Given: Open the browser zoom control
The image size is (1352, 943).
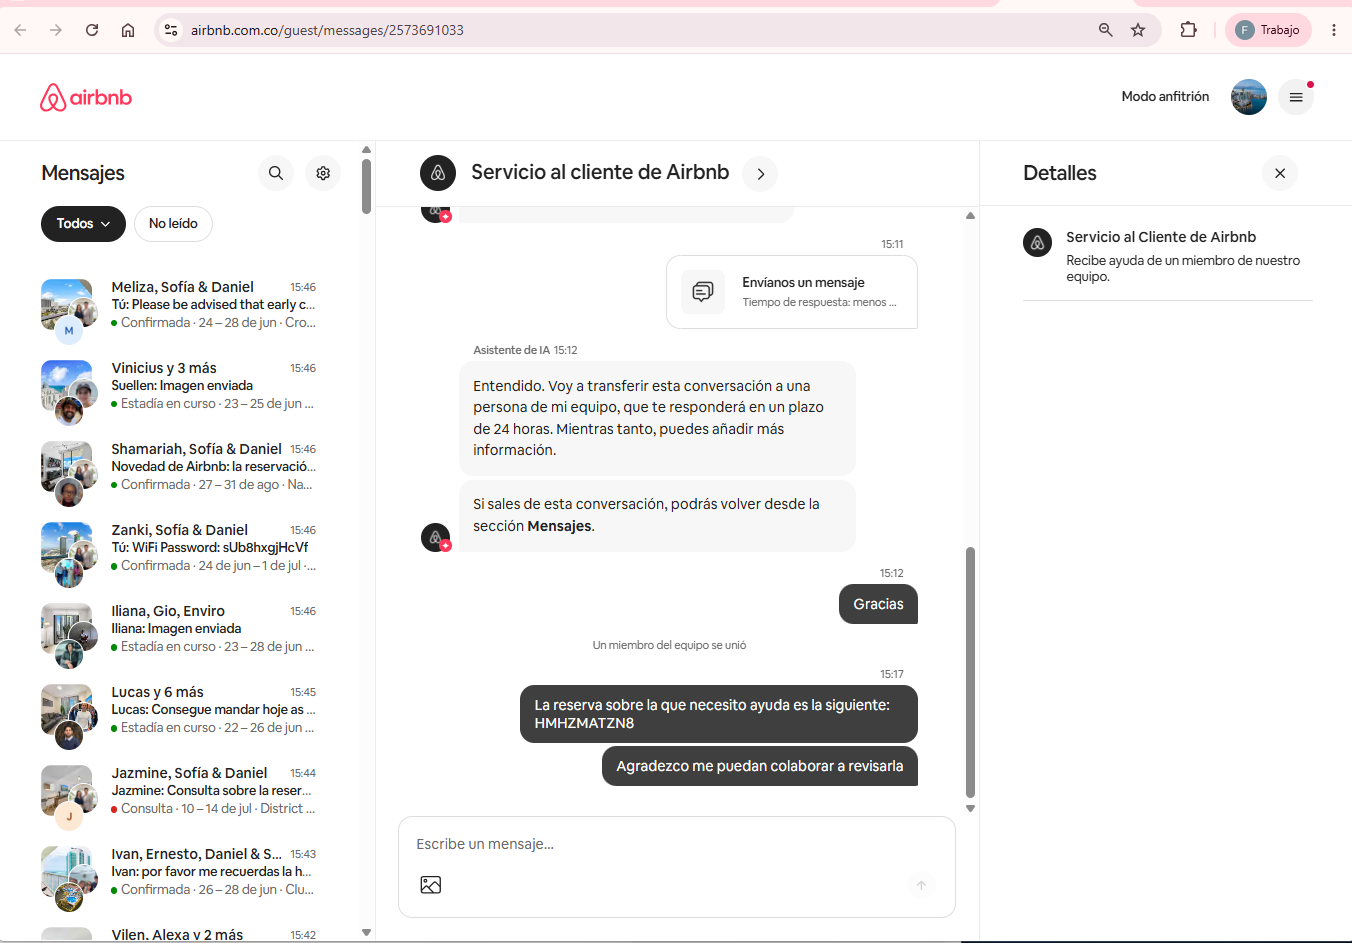Looking at the screenshot, I should point(1106,30).
